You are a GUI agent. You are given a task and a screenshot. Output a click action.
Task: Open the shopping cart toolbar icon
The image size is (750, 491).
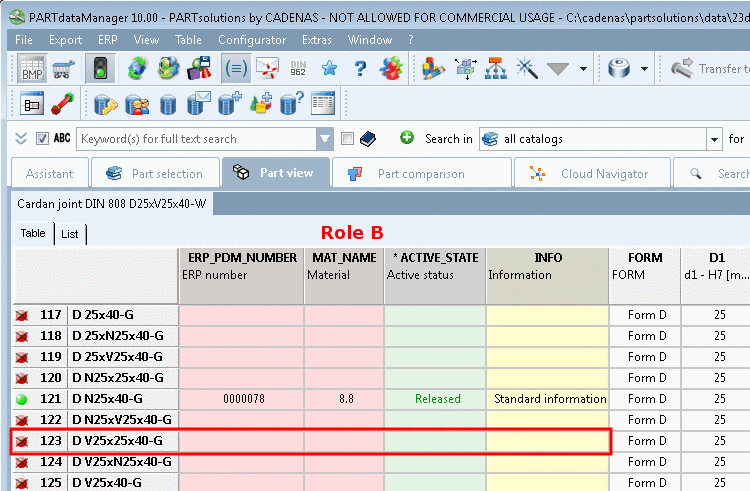[x=64, y=69]
